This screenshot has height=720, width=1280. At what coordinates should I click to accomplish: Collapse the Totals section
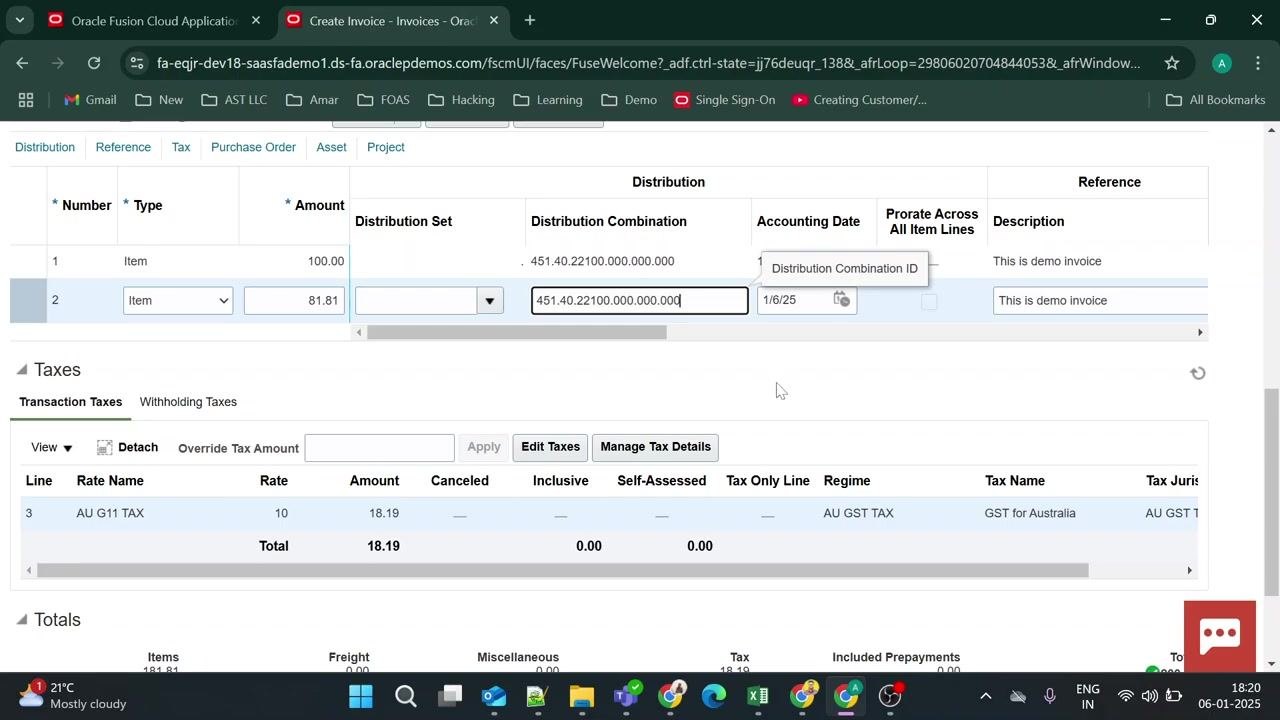22,620
